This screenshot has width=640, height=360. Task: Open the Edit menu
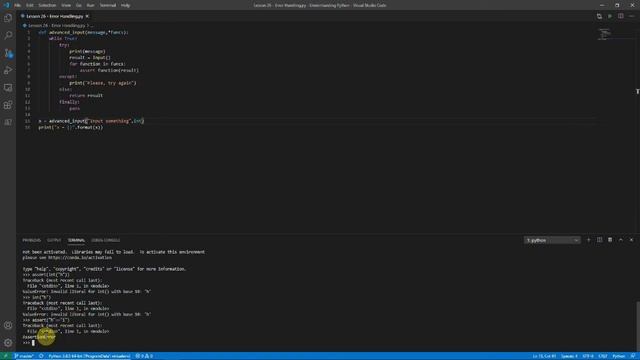pyautogui.click(x=30, y=5)
